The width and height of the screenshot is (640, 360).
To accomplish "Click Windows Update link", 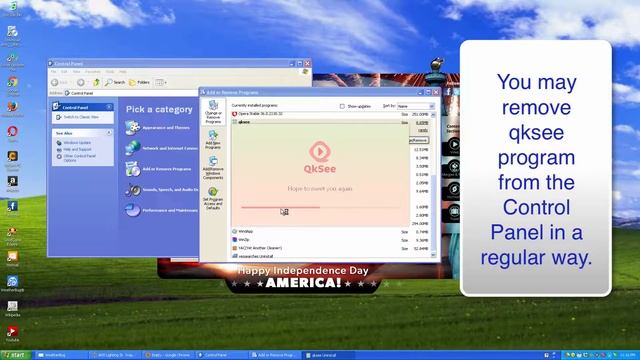I will click(x=77, y=143).
